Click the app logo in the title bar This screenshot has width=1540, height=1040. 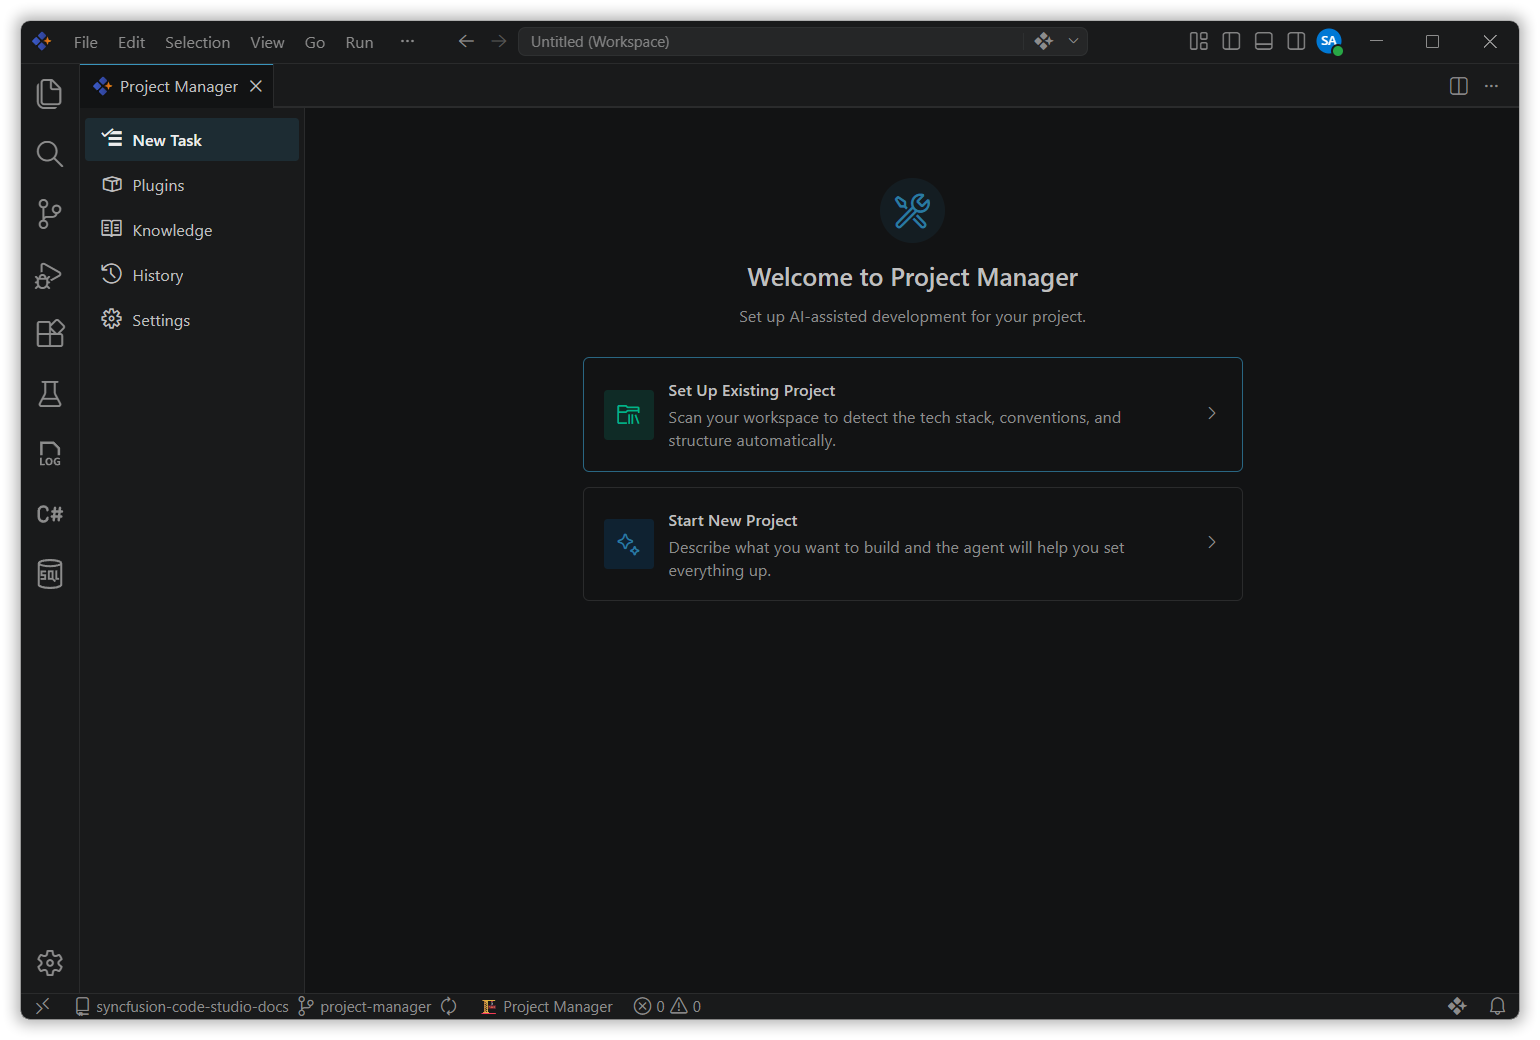42,41
